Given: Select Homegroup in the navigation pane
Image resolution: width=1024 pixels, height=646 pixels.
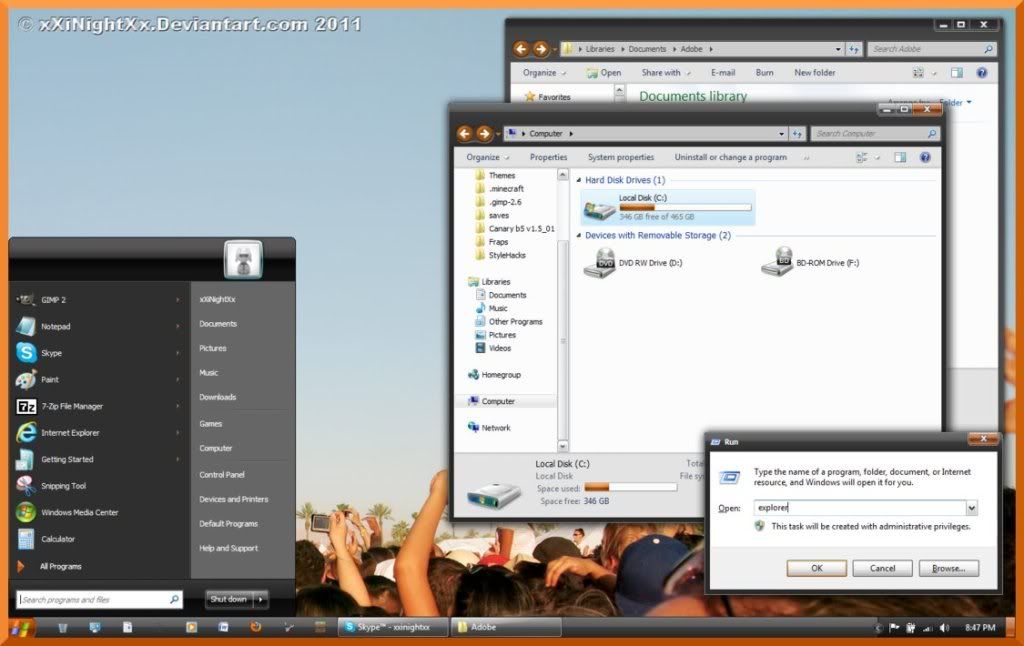Looking at the screenshot, I should pos(494,375).
